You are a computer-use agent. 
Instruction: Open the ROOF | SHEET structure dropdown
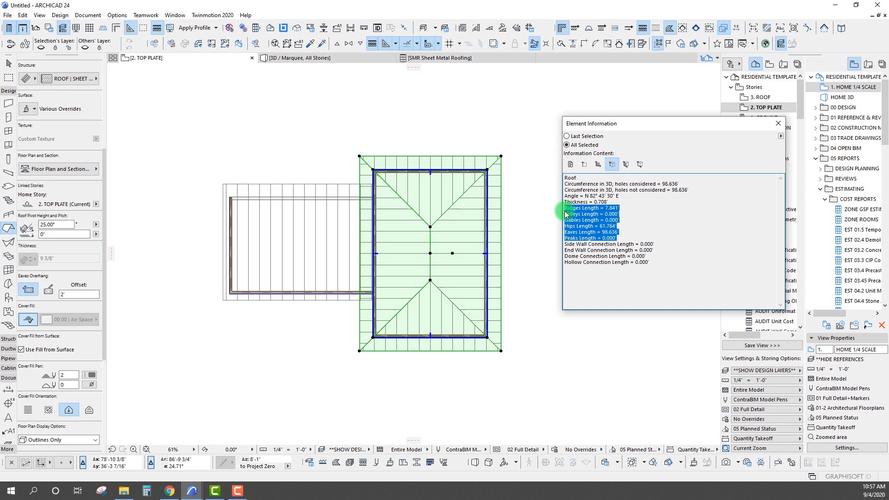click(x=70, y=78)
